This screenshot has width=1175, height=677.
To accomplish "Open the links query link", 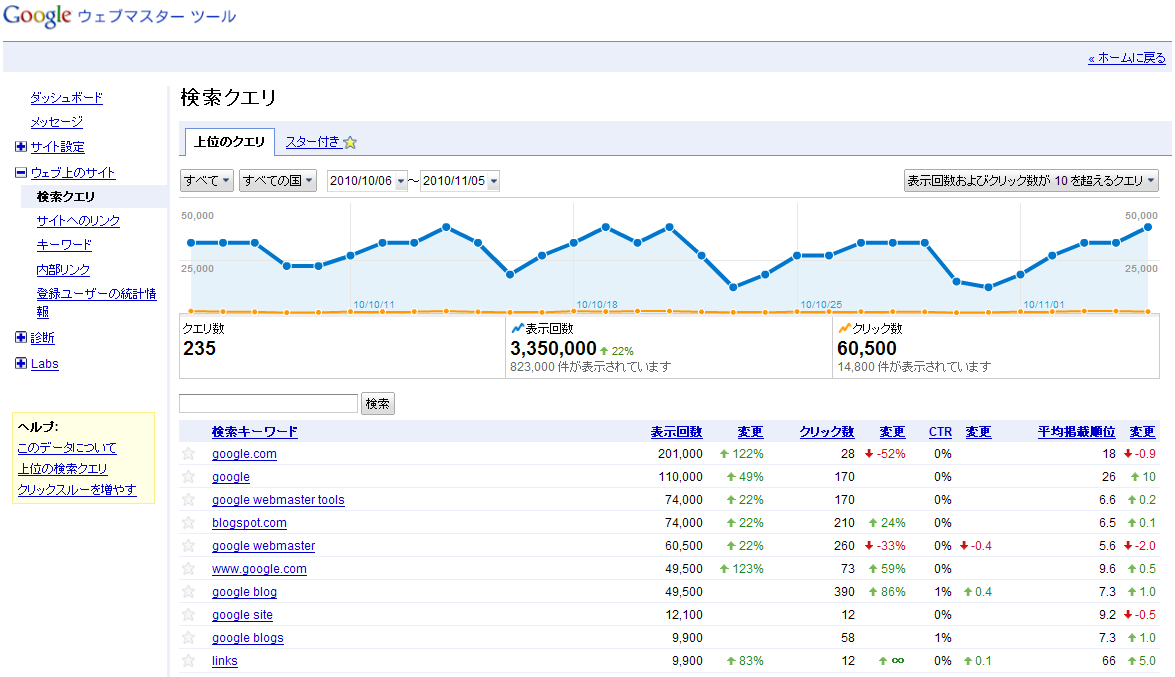I will (x=225, y=661).
